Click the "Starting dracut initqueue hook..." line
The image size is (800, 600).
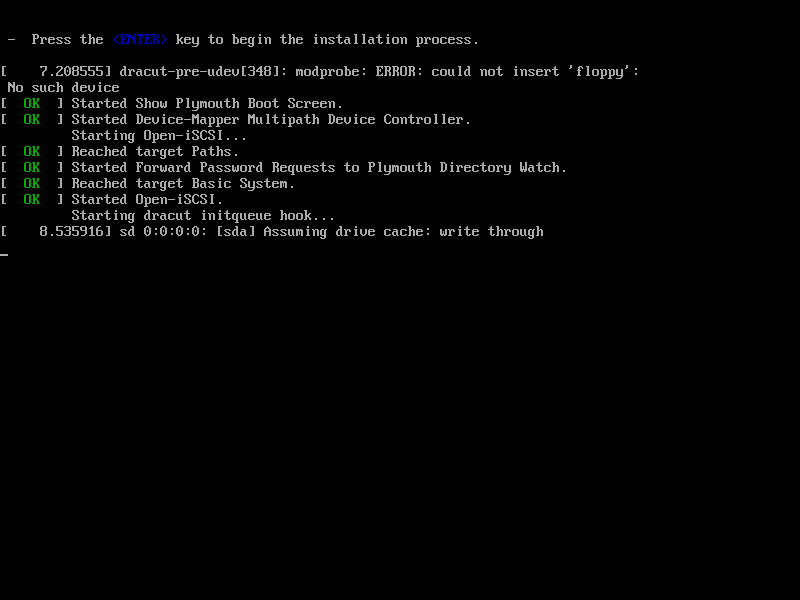click(x=203, y=216)
